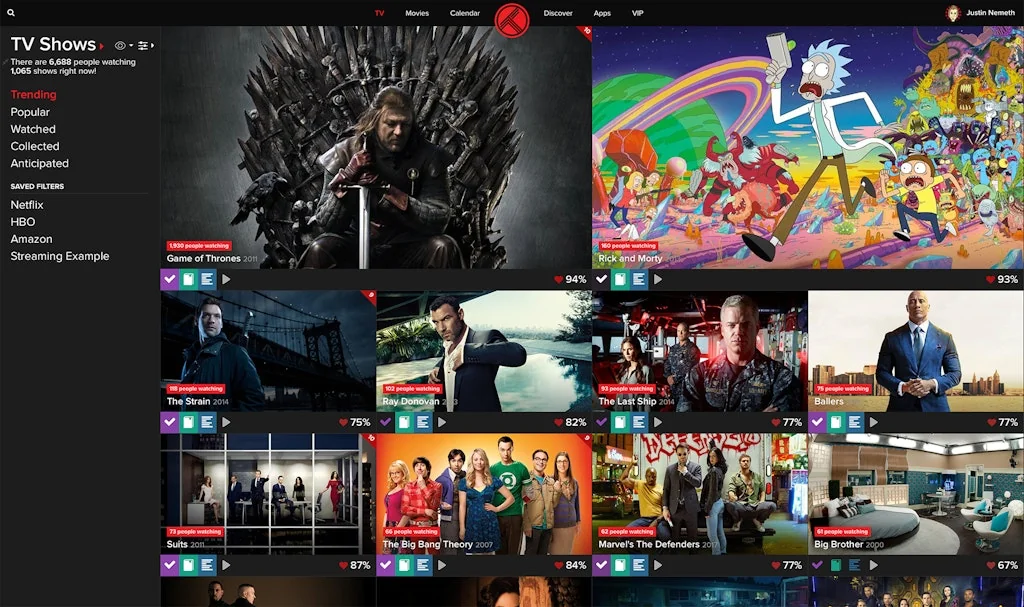Apply the Streaming Example filter

click(x=59, y=256)
